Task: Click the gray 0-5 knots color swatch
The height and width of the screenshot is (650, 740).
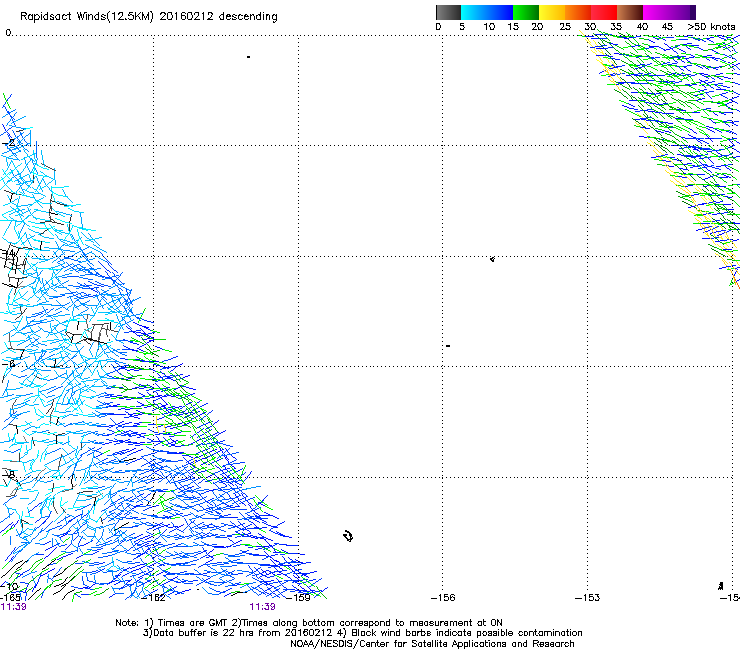Action: coord(448,12)
